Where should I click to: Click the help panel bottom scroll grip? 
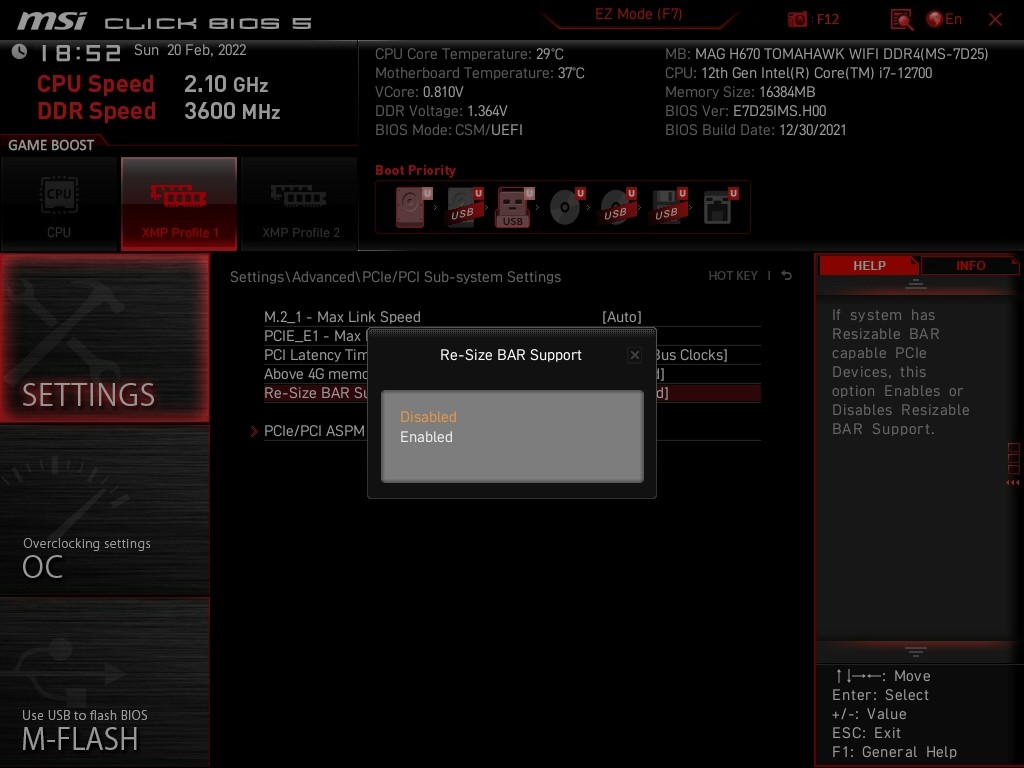tap(916, 652)
